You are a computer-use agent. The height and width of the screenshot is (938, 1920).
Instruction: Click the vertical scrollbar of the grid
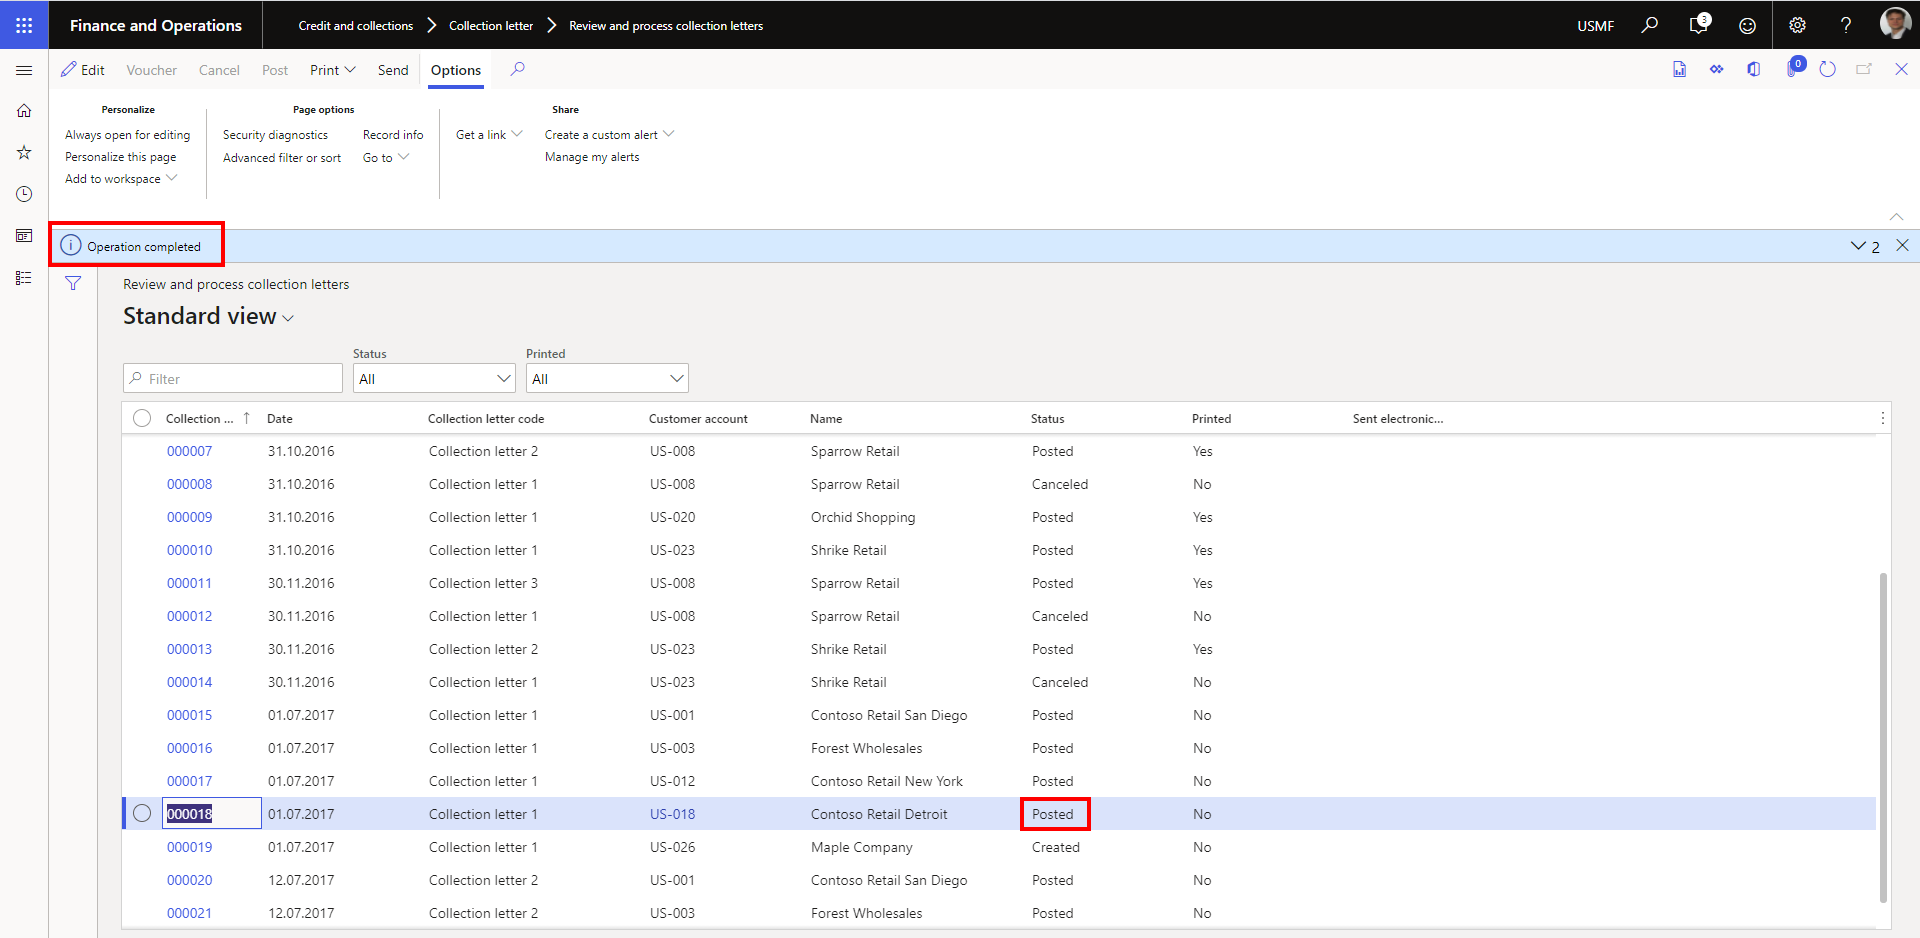pos(1884,737)
